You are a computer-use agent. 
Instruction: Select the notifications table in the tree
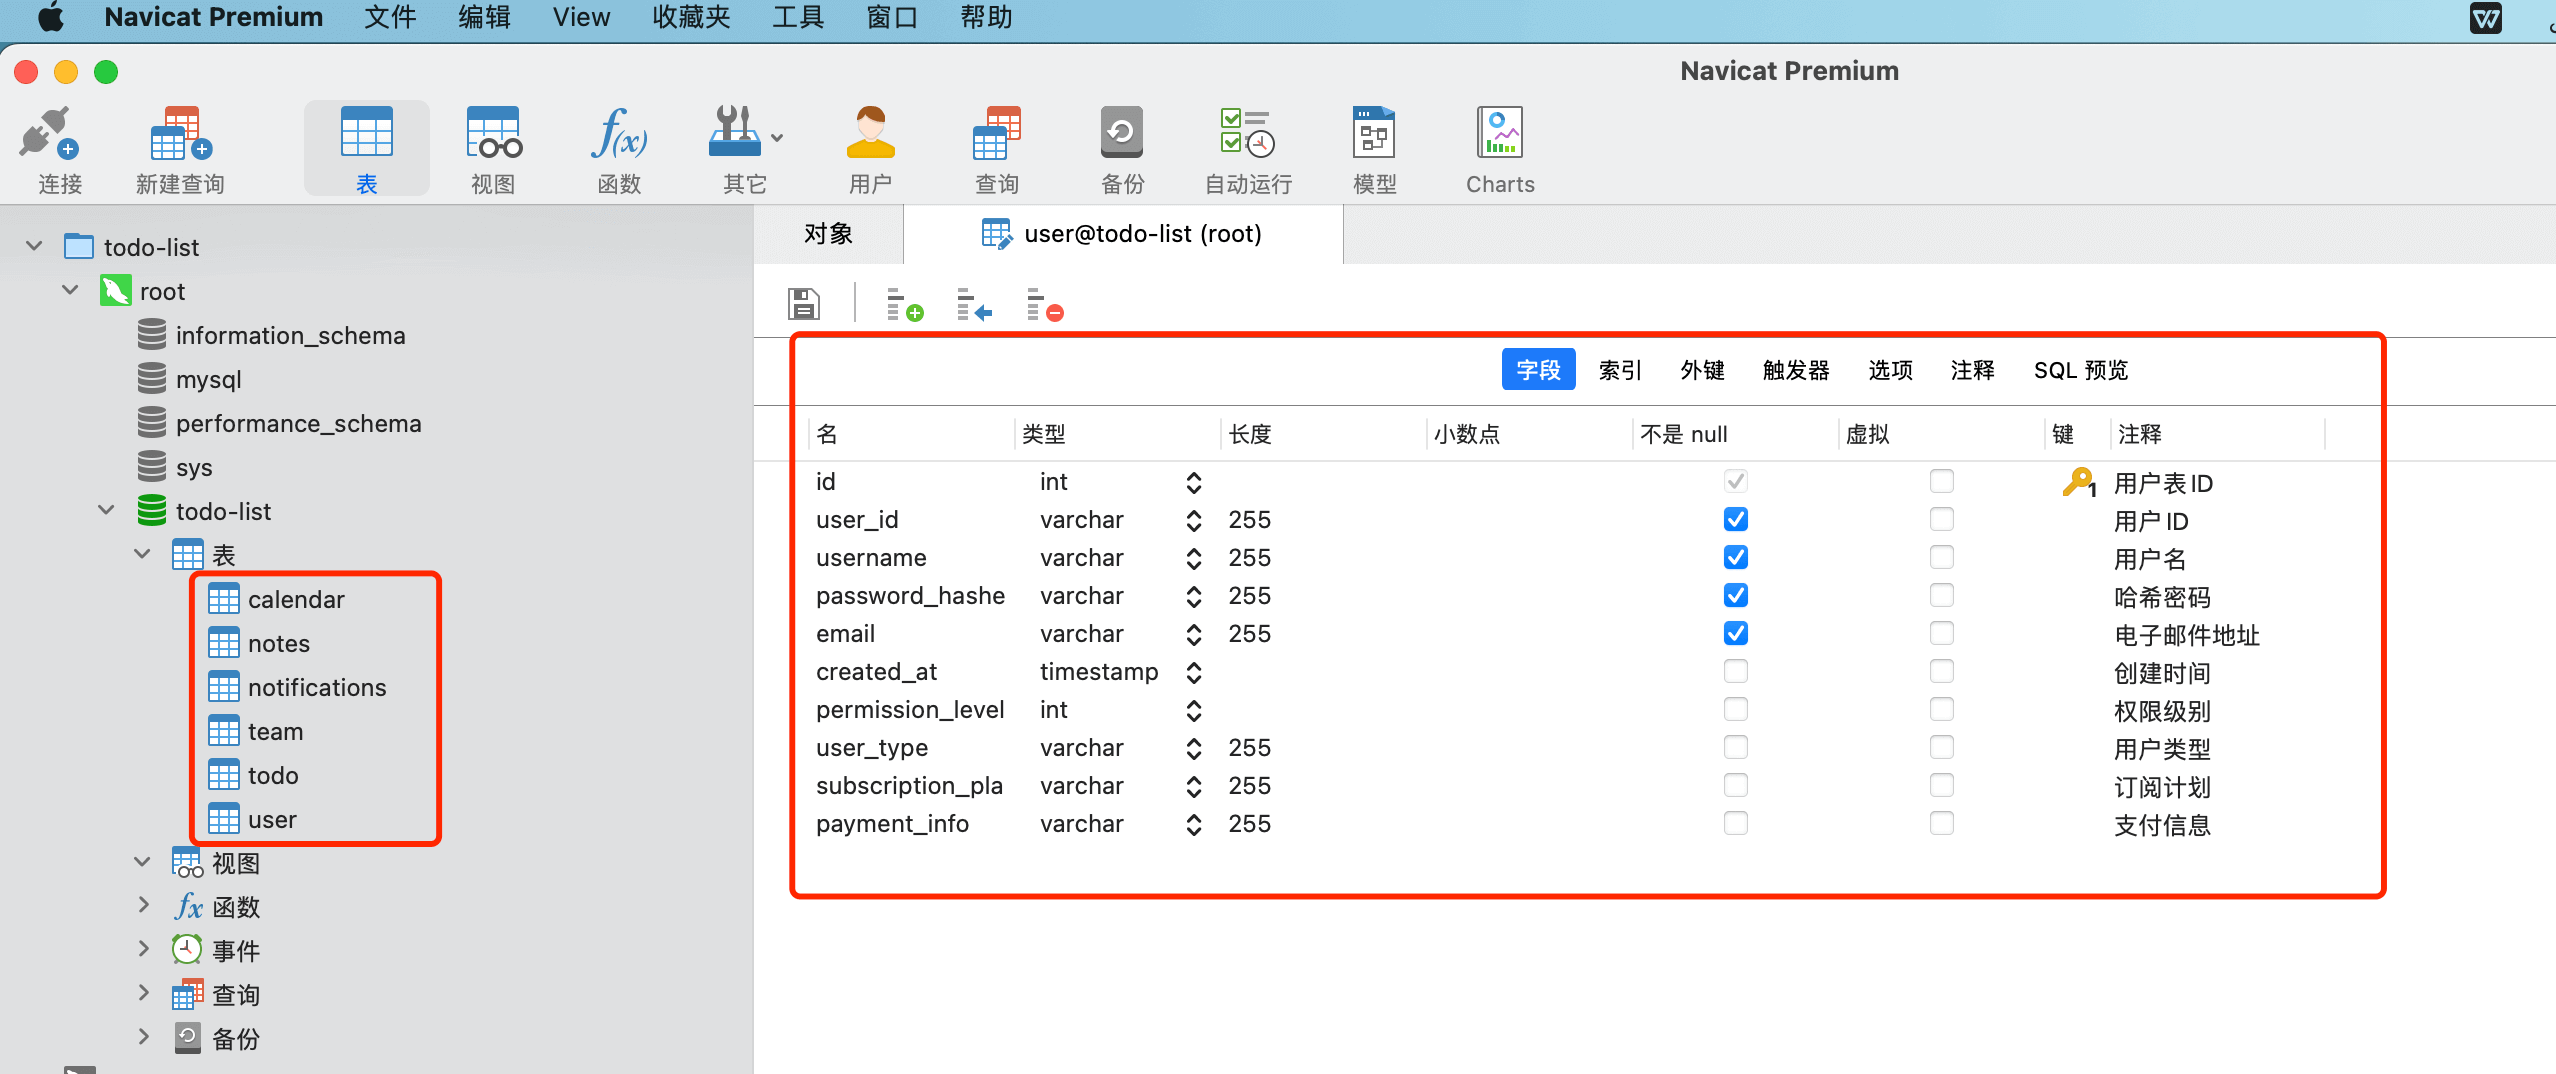[x=316, y=687]
